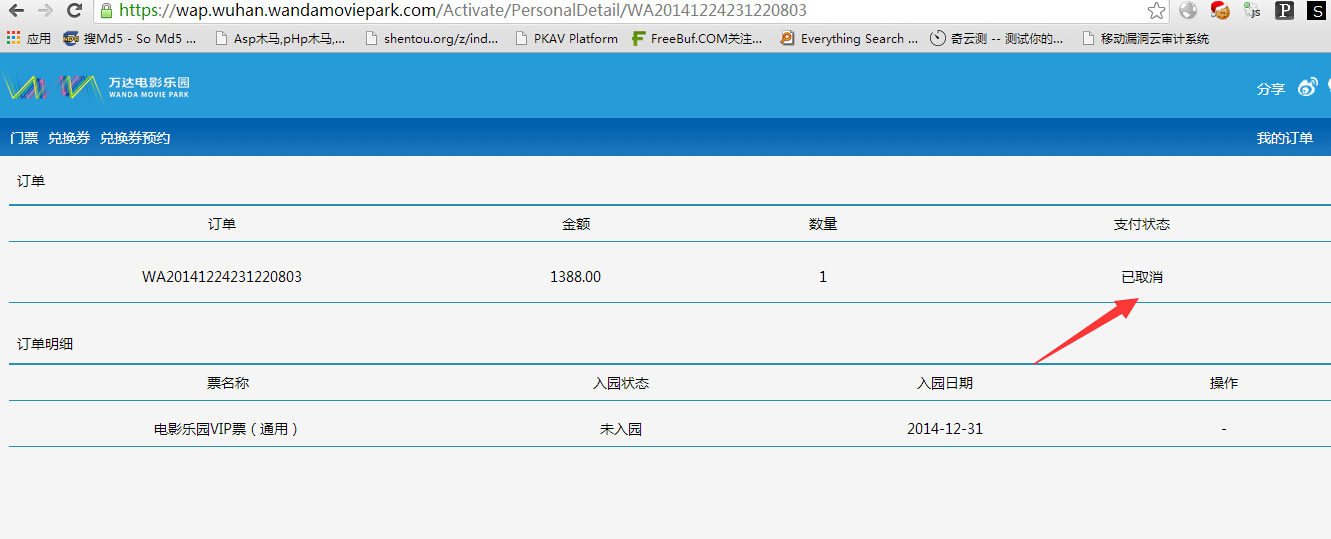Open the PKAV Platform bookmark
This screenshot has width=1331, height=539.
point(566,39)
